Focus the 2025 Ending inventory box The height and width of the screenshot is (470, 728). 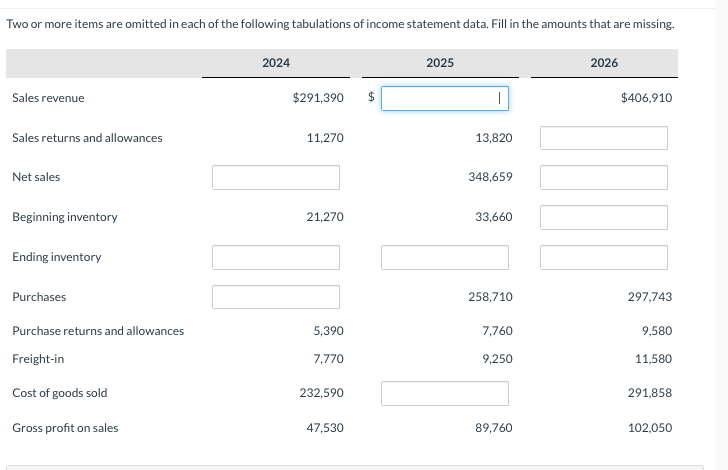tap(445, 257)
